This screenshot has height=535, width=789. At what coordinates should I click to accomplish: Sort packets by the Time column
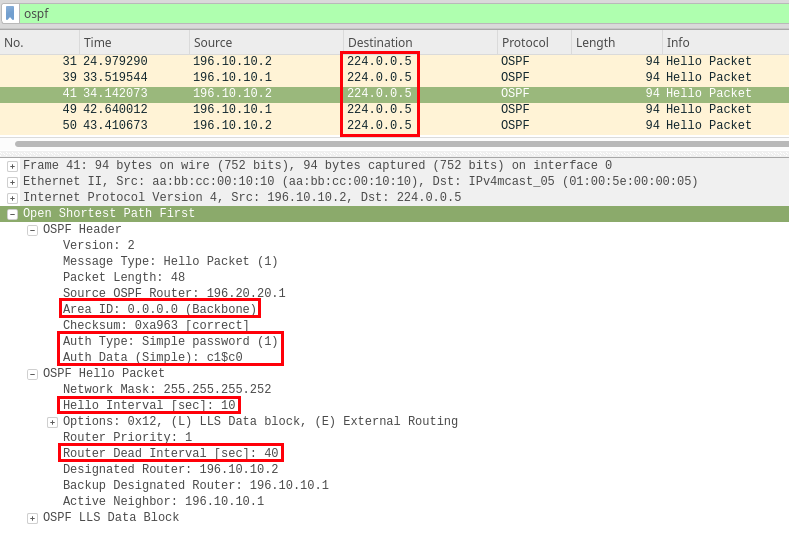(134, 43)
